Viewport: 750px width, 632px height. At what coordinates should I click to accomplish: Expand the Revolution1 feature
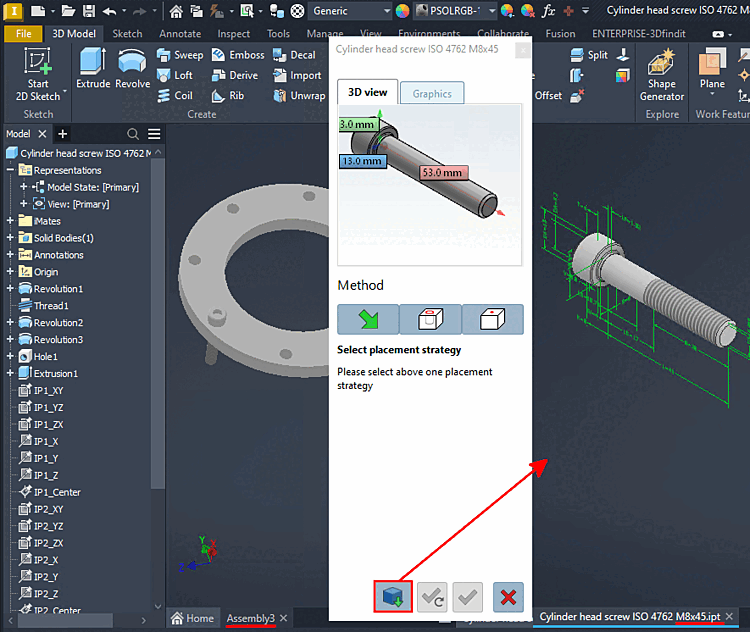[10, 288]
